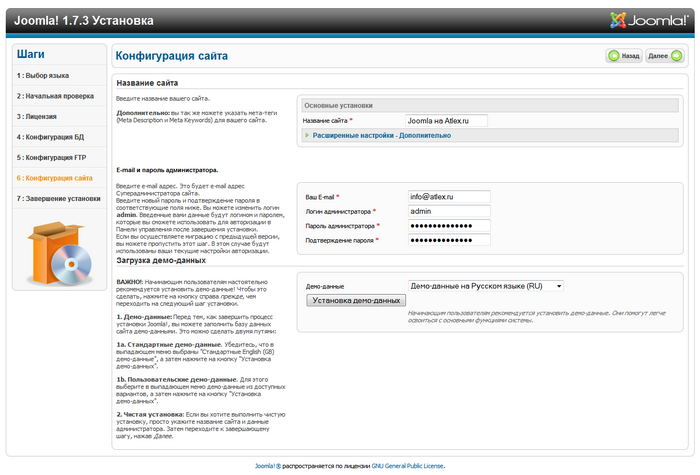Screen dimensions: 700x475
Task: Click the green forward arrow icon
Action: pos(676,56)
